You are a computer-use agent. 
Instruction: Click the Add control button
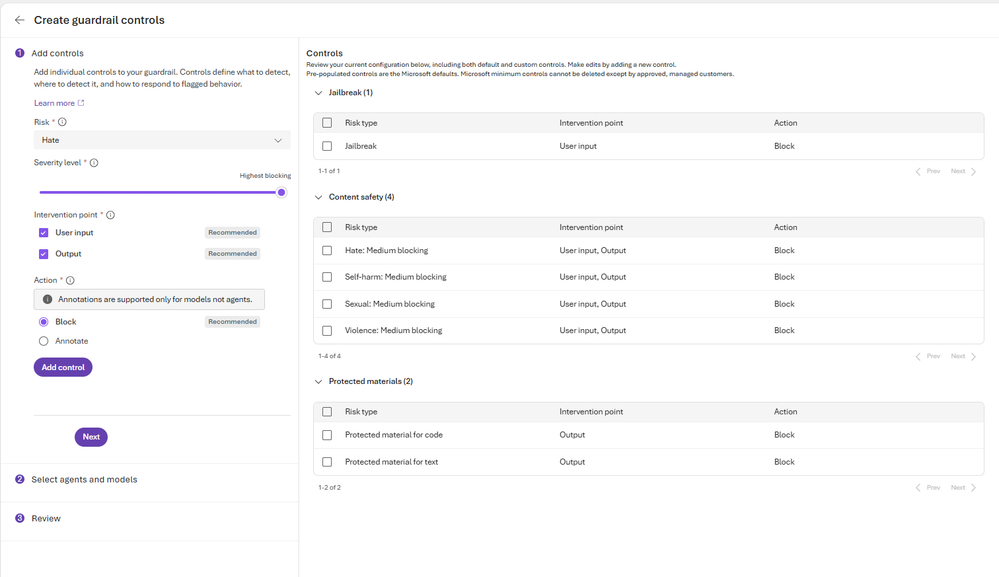(x=63, y=368)
